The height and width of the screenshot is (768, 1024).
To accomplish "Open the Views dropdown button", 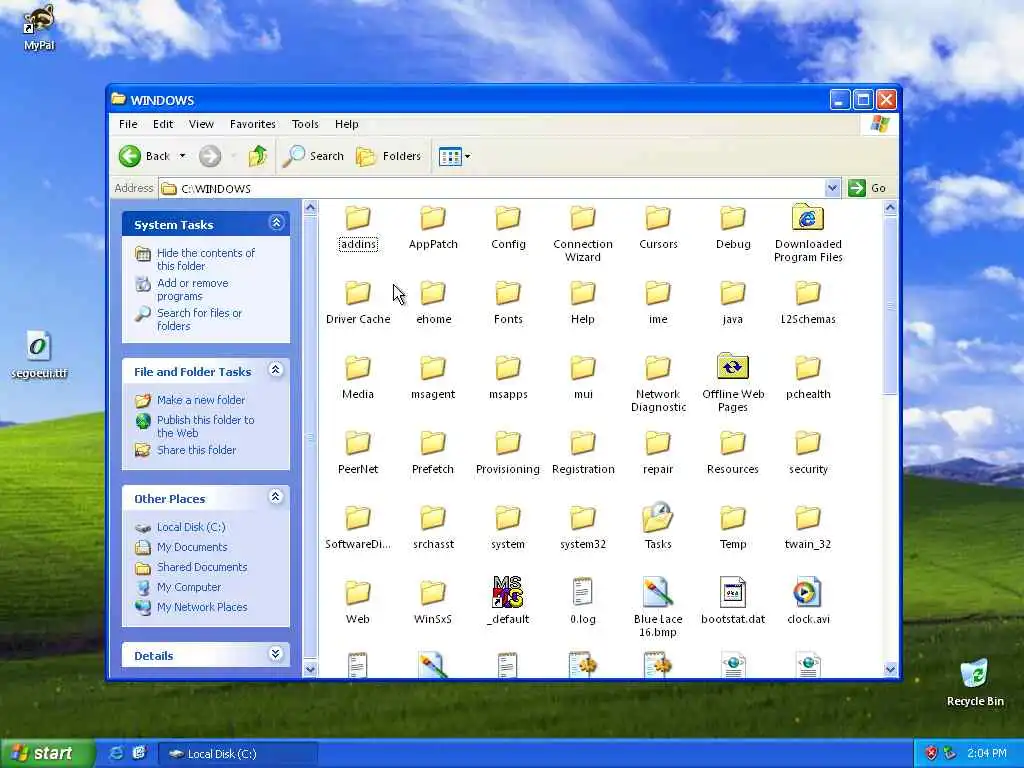I will tap(455, 156).
